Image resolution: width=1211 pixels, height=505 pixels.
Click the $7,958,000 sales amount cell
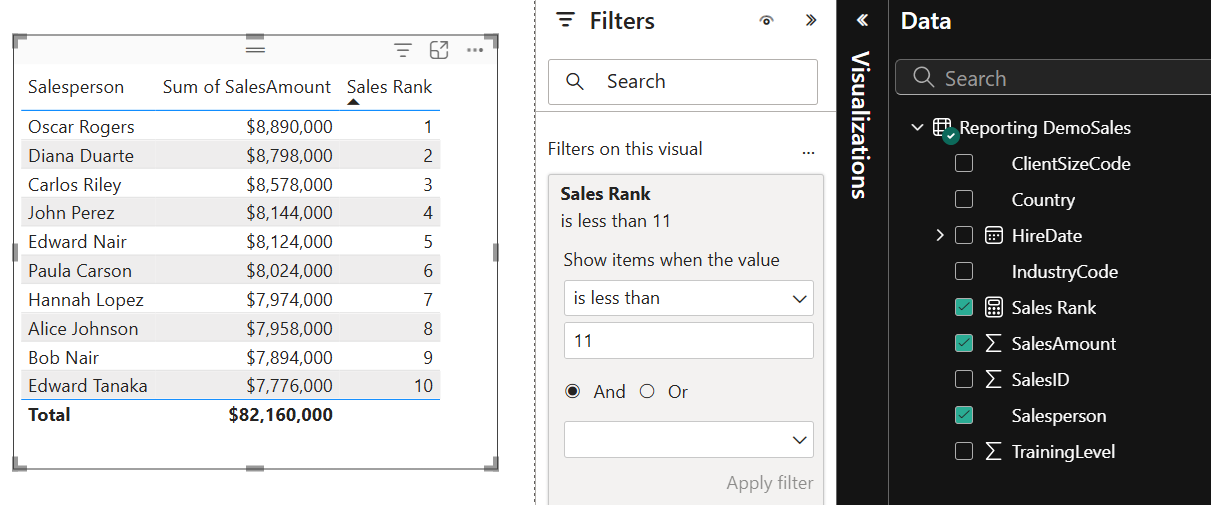(290, 329)
